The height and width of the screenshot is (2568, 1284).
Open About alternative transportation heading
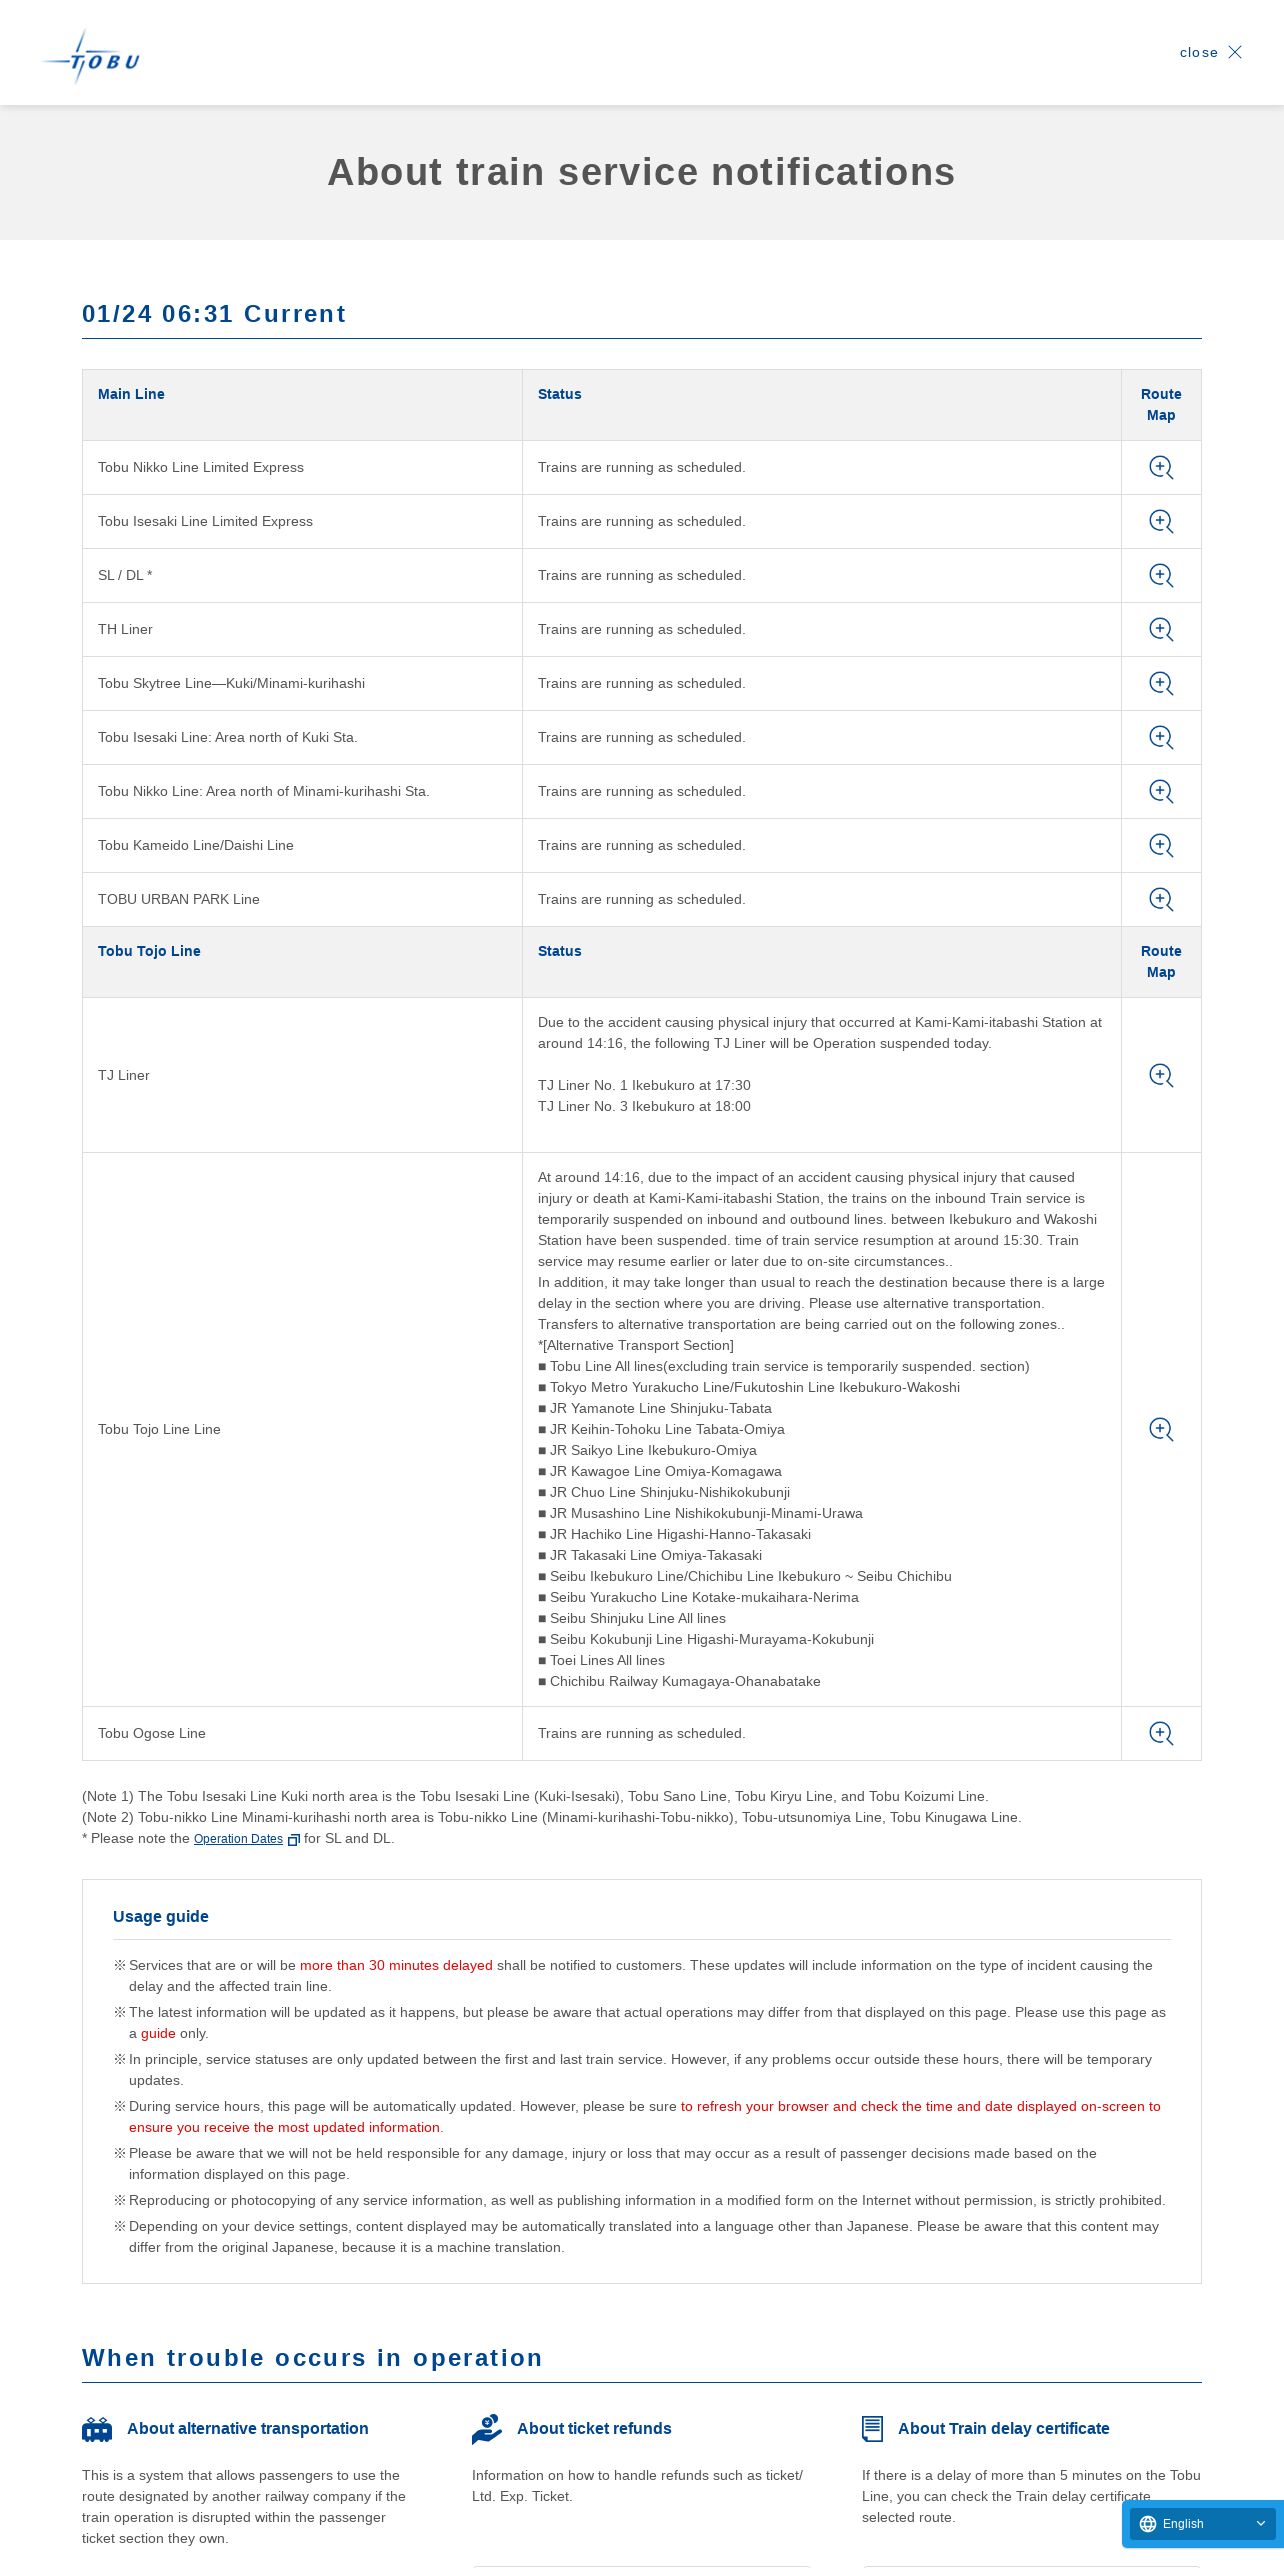click(x=248, y=2428)
